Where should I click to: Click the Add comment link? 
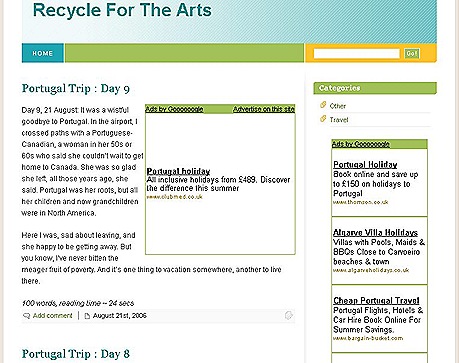point(53,316)
